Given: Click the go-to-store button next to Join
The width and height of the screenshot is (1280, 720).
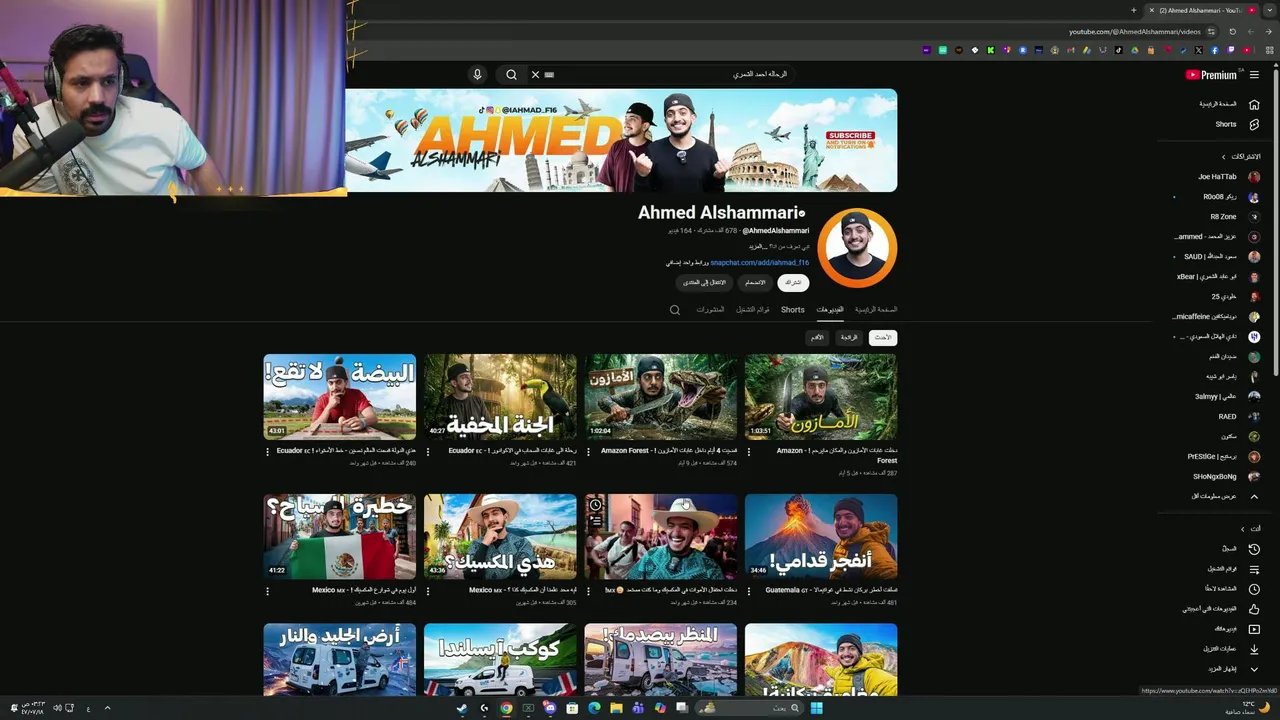Looking at the screenshot, I should [705, 283].
